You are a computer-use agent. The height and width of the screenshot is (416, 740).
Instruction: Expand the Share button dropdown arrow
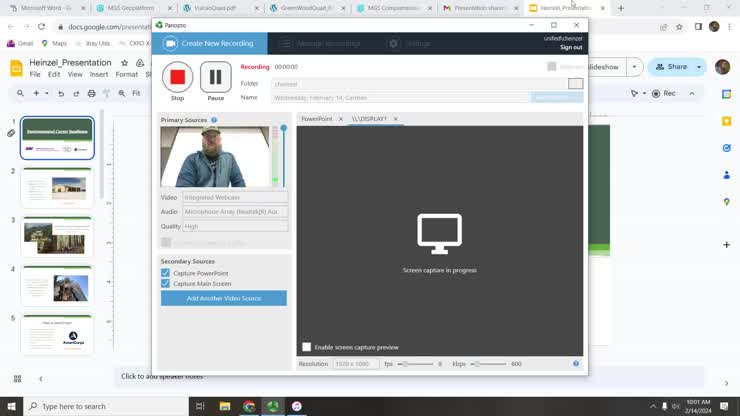[x=697, y=67]
